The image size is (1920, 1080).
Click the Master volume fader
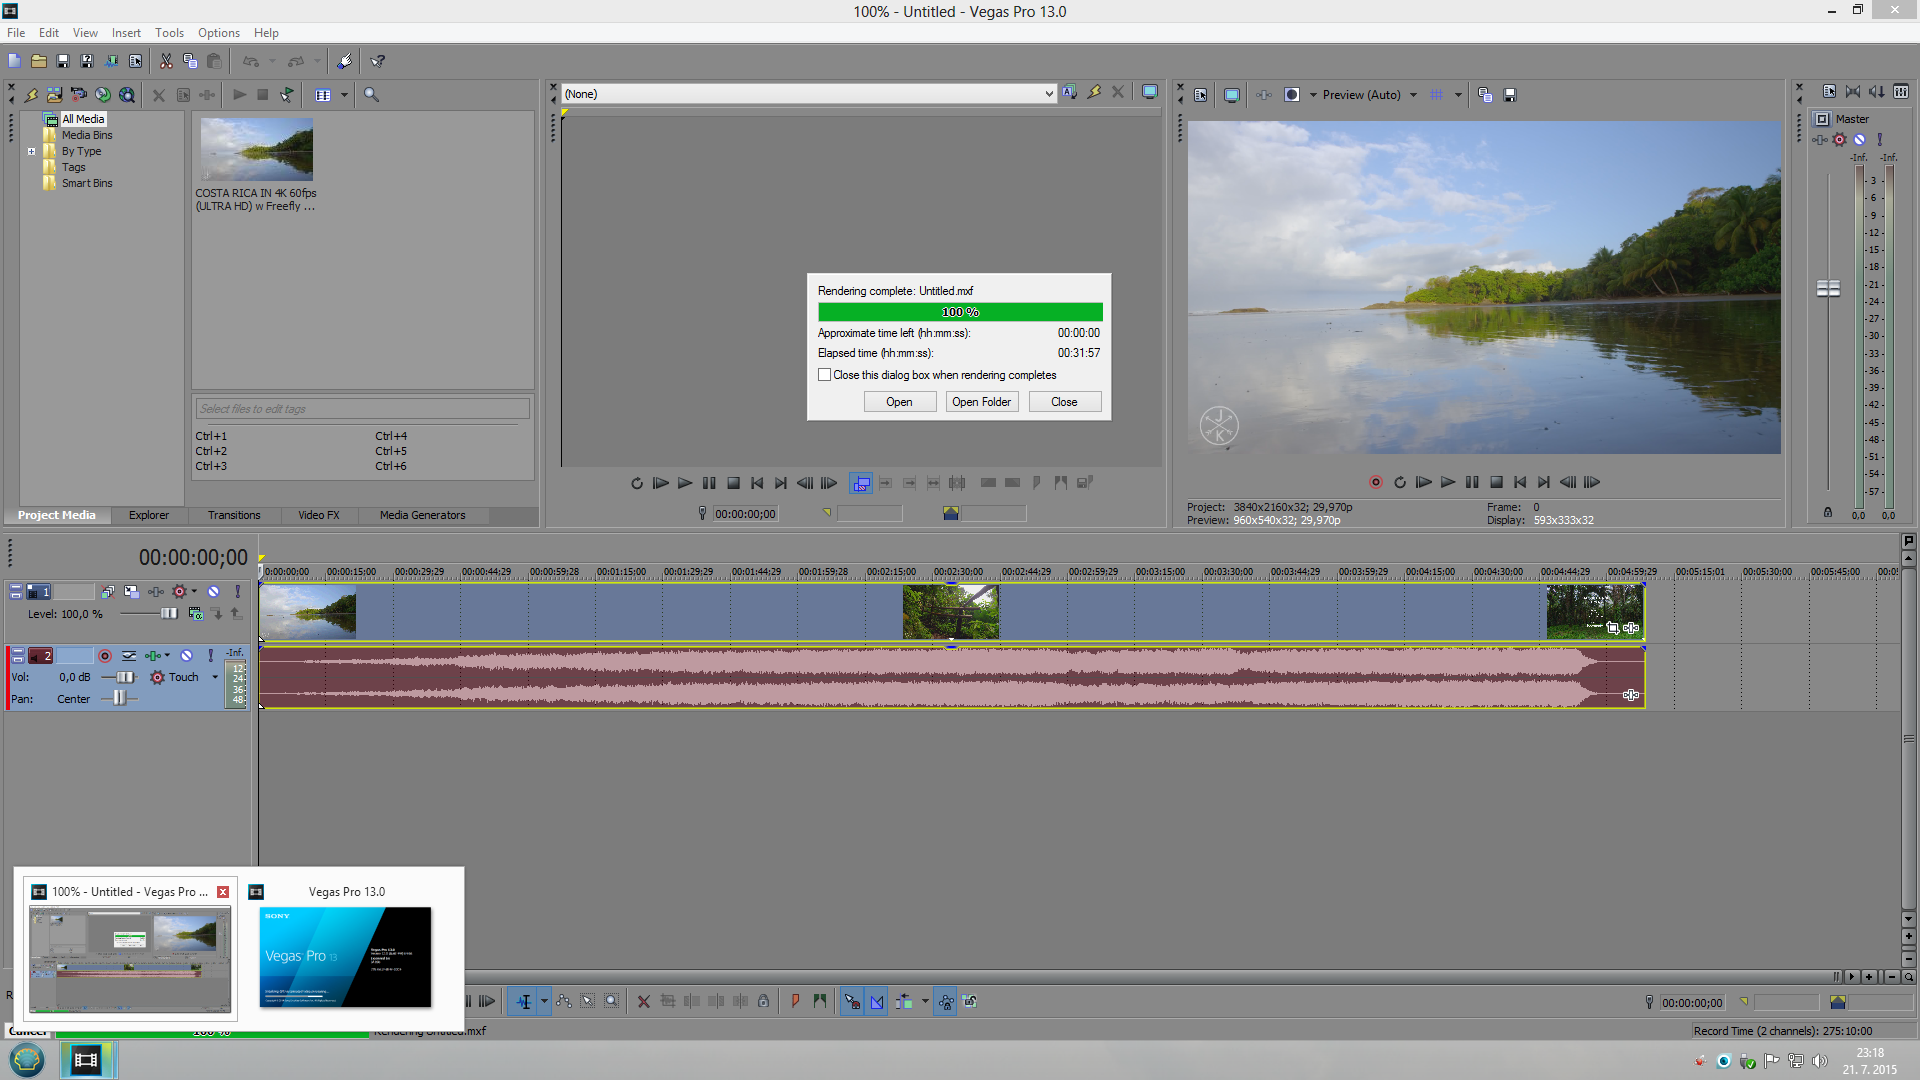[1828, 288]
